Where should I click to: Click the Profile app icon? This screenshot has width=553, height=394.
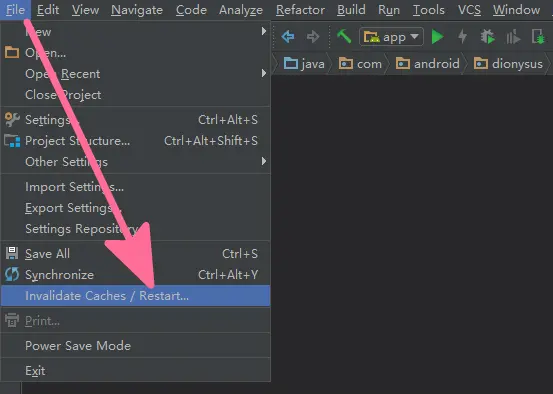tap(513, 37)
